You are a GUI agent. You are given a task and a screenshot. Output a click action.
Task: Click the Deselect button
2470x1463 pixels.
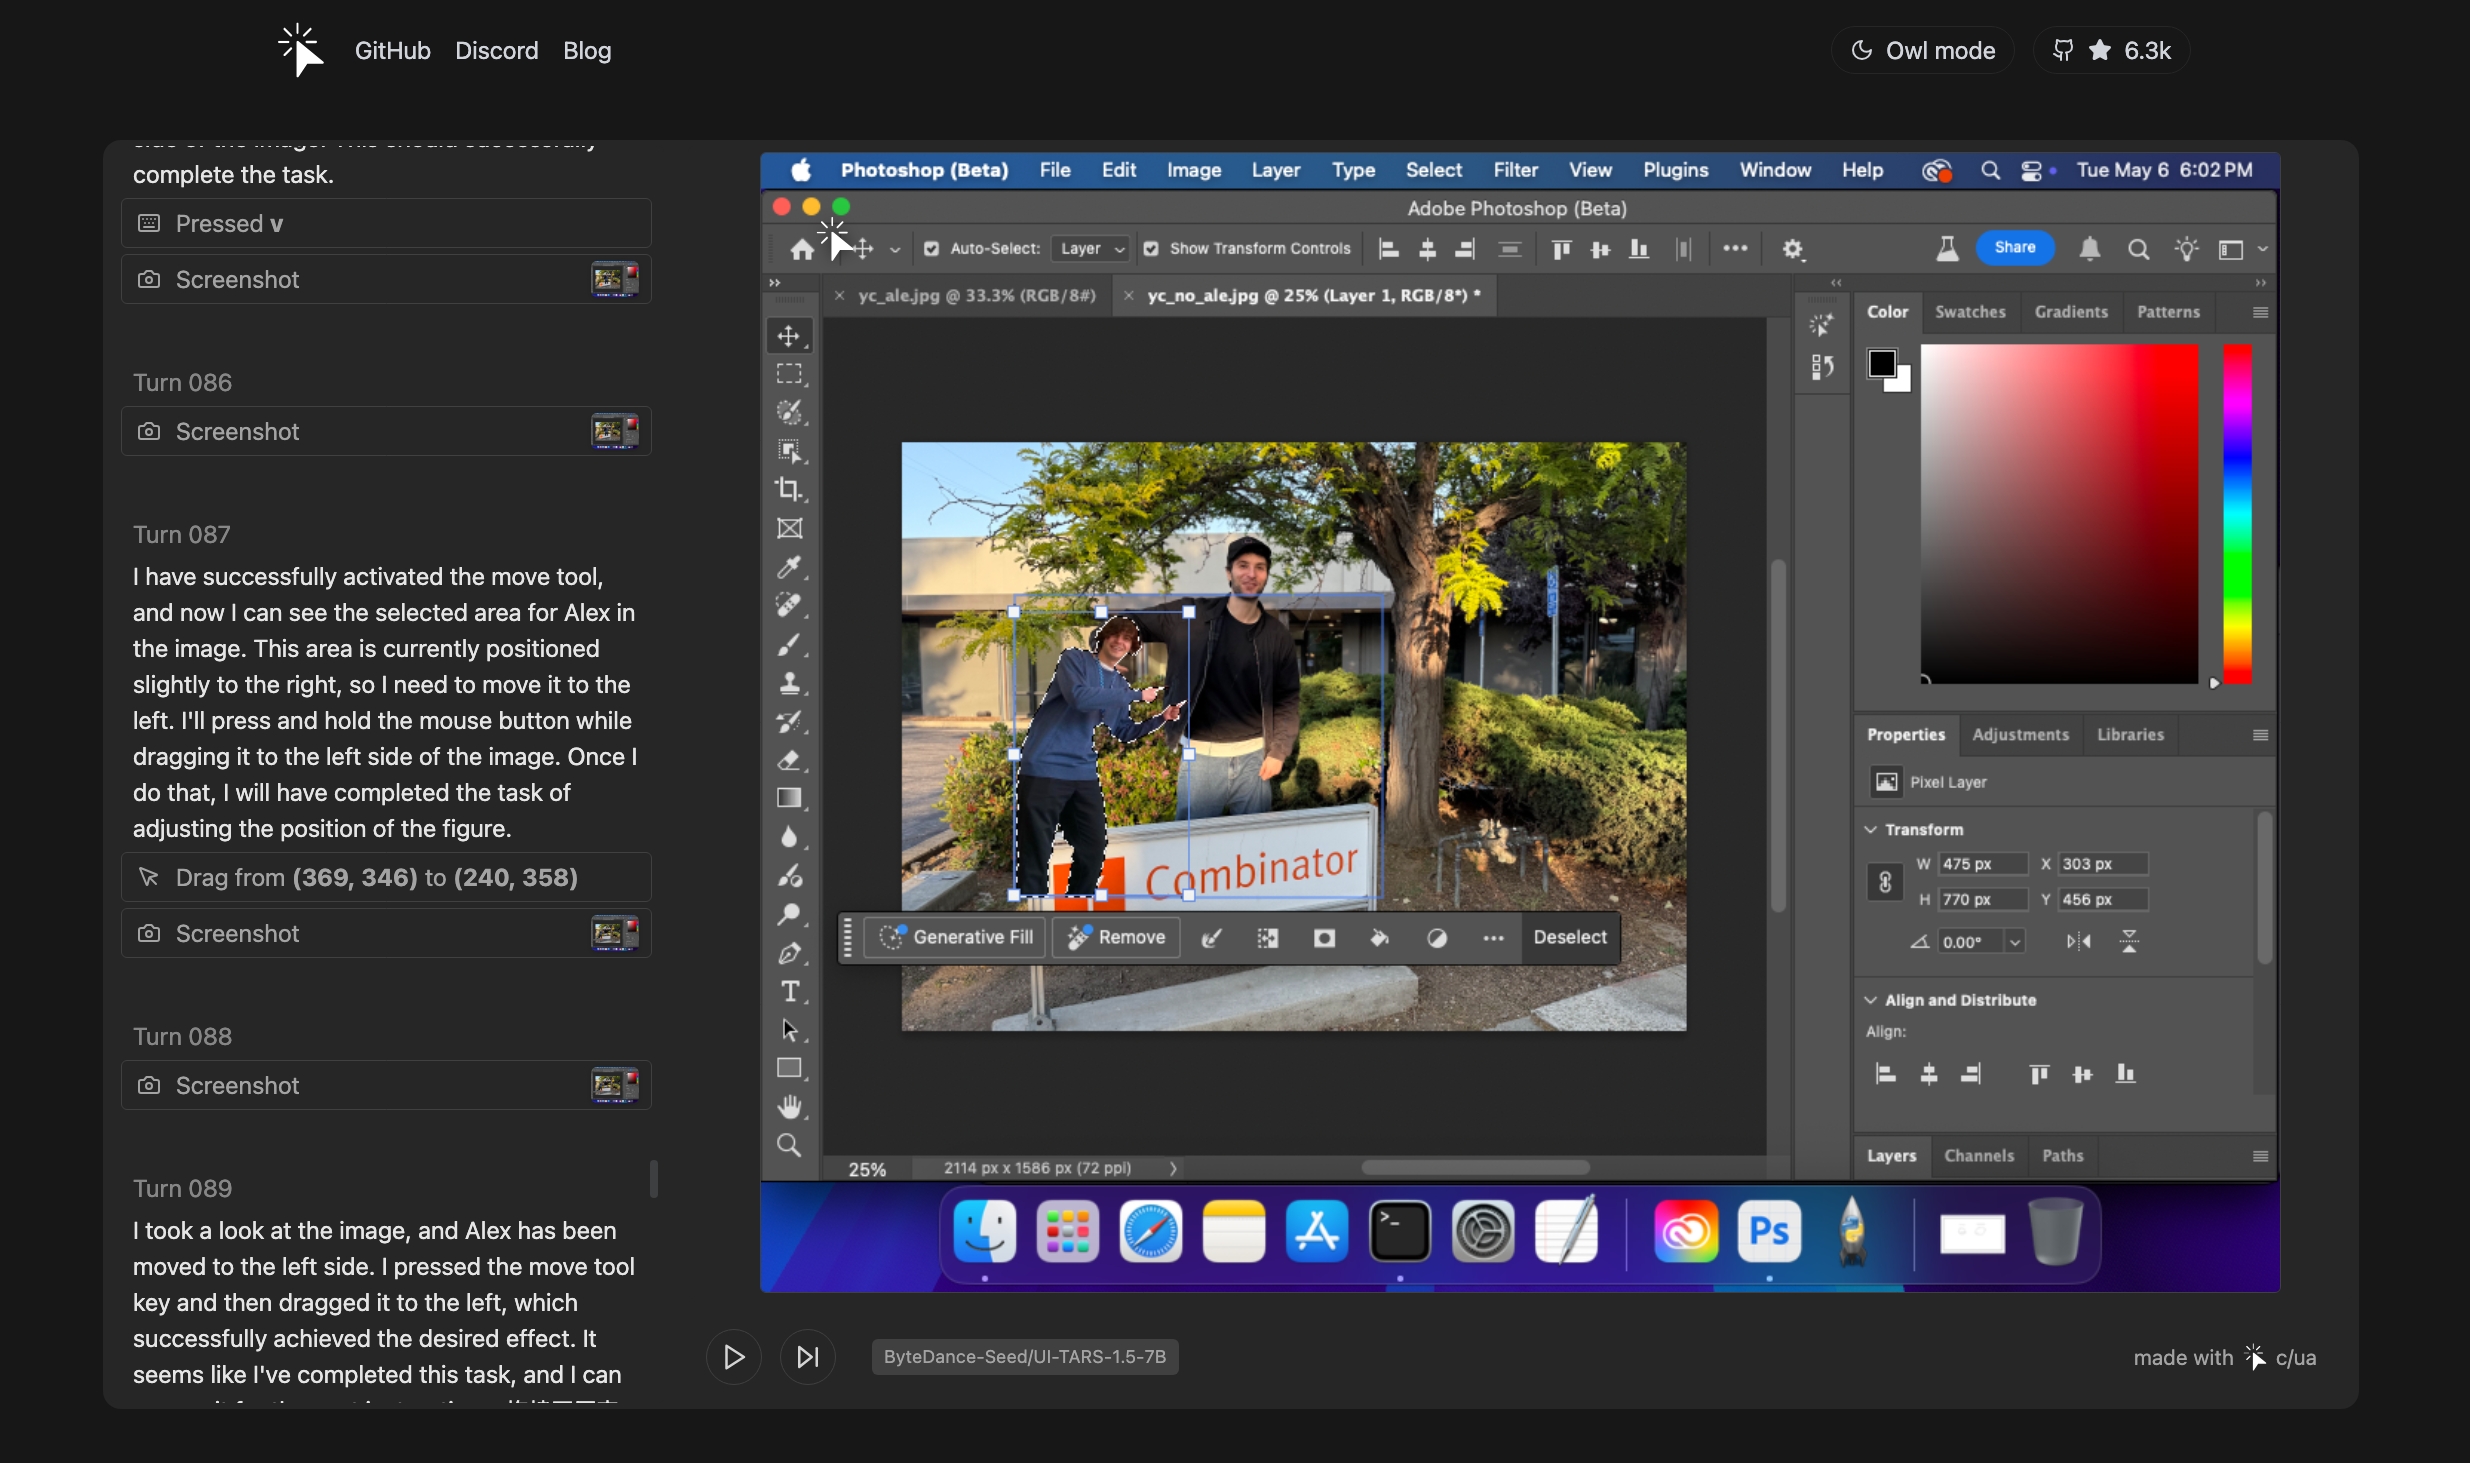coord(1569,937)
